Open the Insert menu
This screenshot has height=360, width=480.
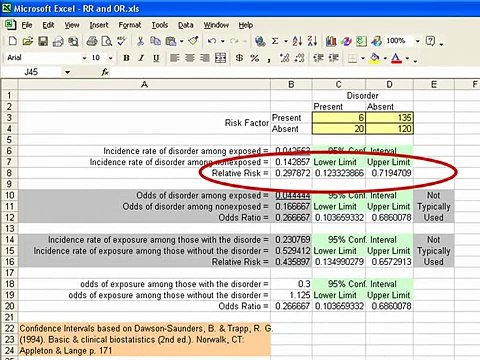(x=99, y=25)
